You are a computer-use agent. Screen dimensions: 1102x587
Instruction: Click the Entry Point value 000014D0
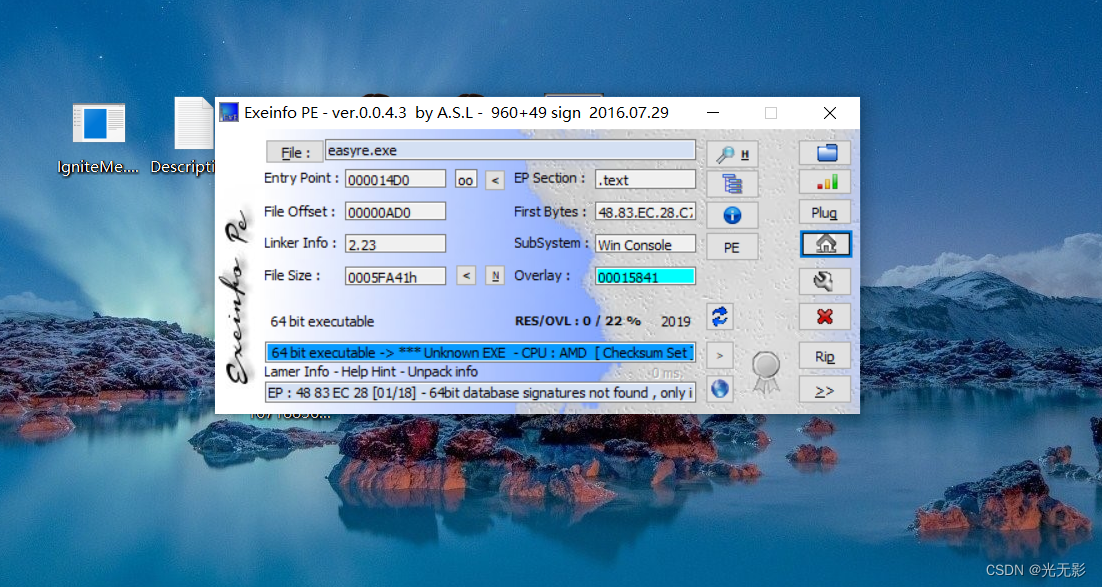[396, 179]
